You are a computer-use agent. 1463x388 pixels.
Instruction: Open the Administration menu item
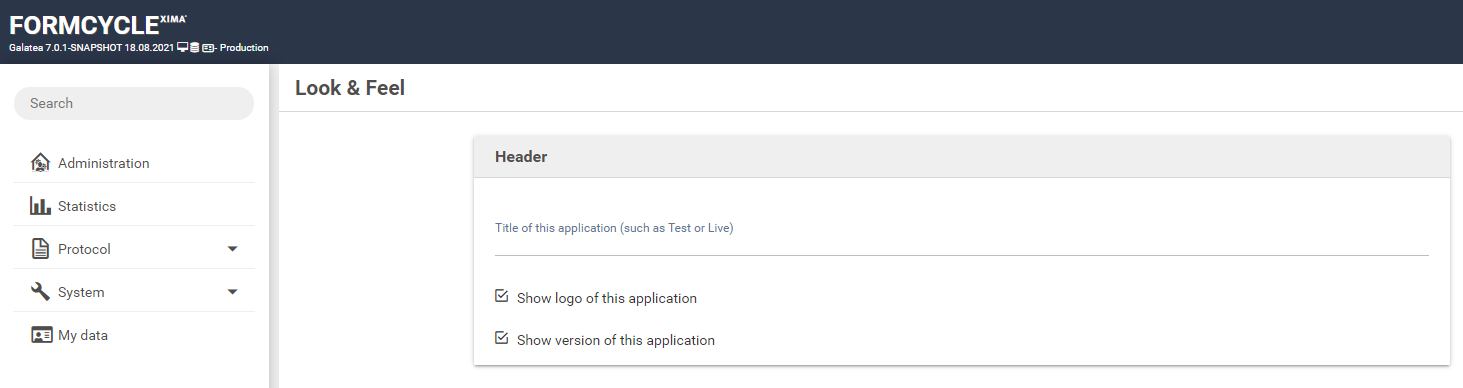pyautogui.click(x=135, y=163)
